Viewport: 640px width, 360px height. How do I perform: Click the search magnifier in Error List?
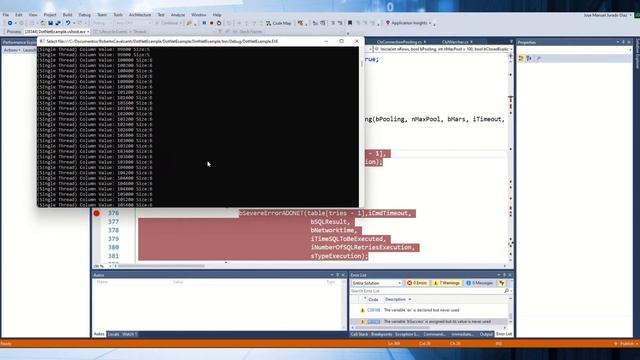(x=506, y=291)
